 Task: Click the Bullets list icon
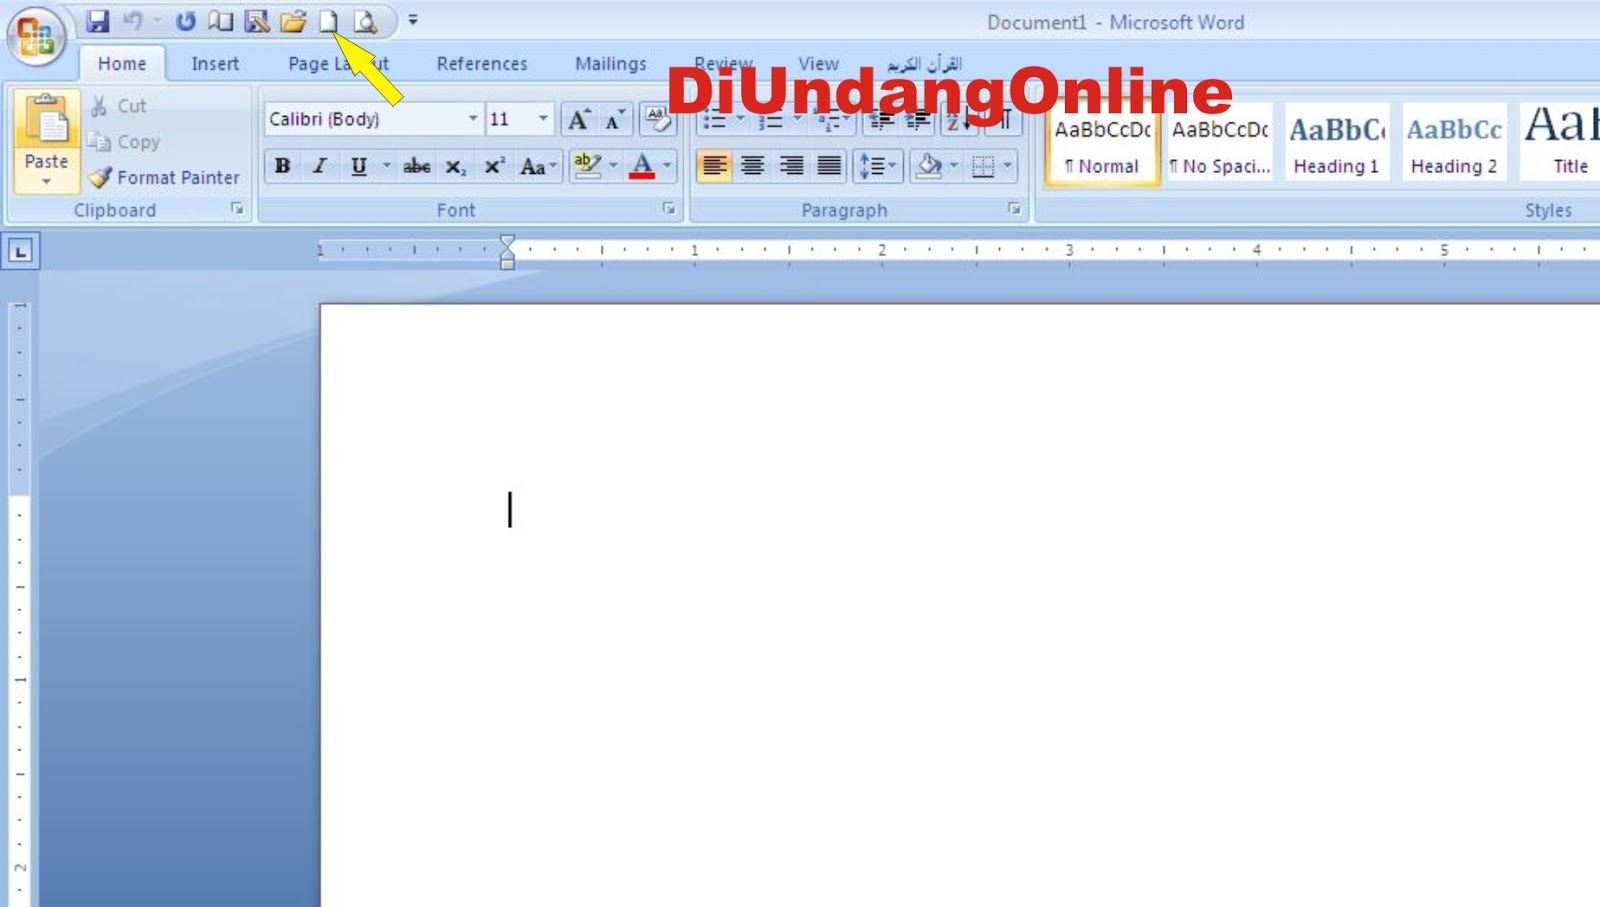click(x=714, y=121)
